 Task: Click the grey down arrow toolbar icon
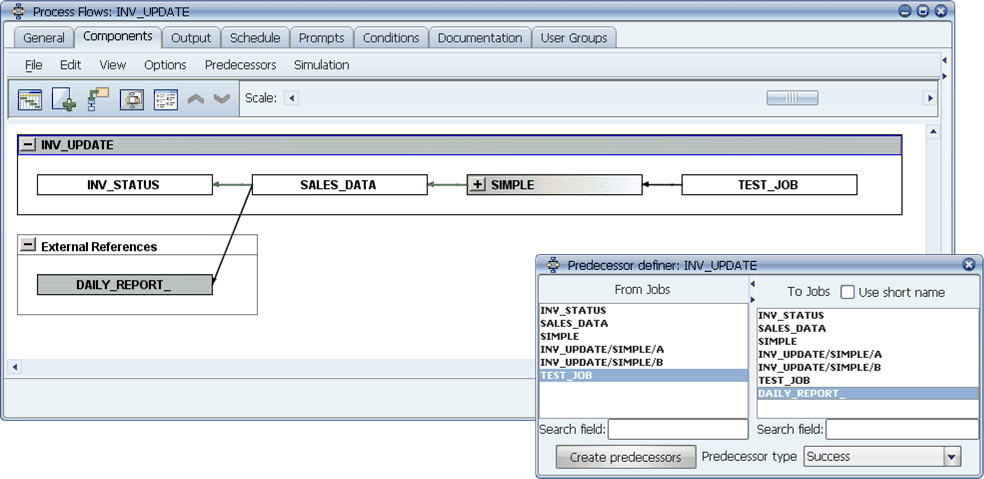pyautogui.click(x=222, y=99)
